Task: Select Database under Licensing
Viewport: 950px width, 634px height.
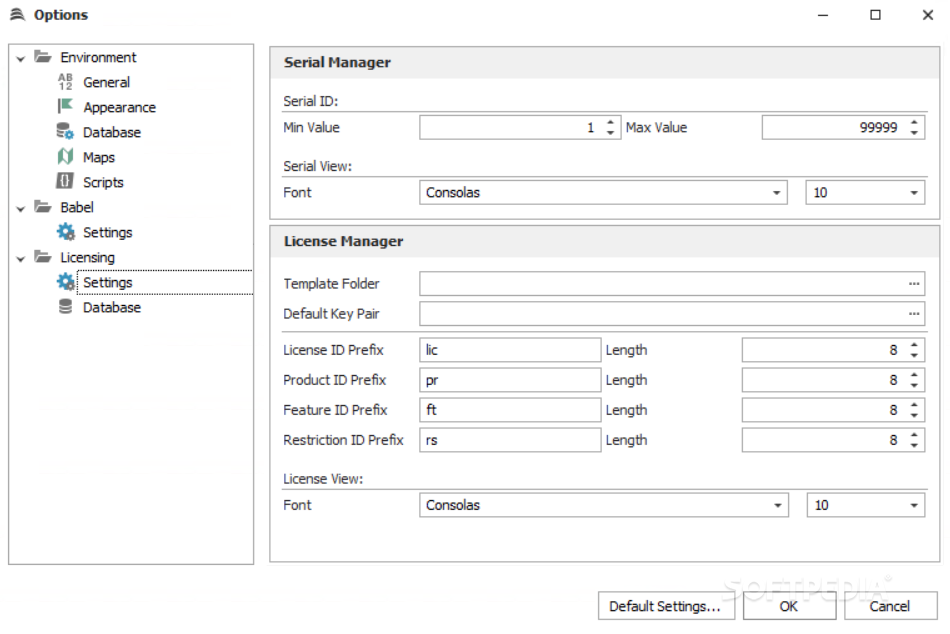Action: coord(111,307)
